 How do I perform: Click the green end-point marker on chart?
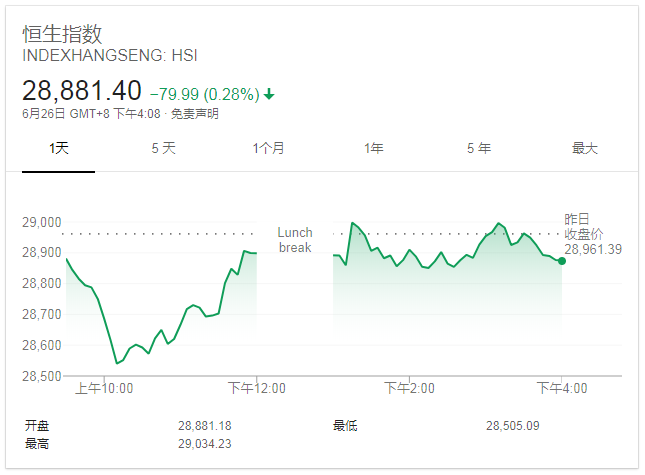pyautogui.click(x=562, y=261)
